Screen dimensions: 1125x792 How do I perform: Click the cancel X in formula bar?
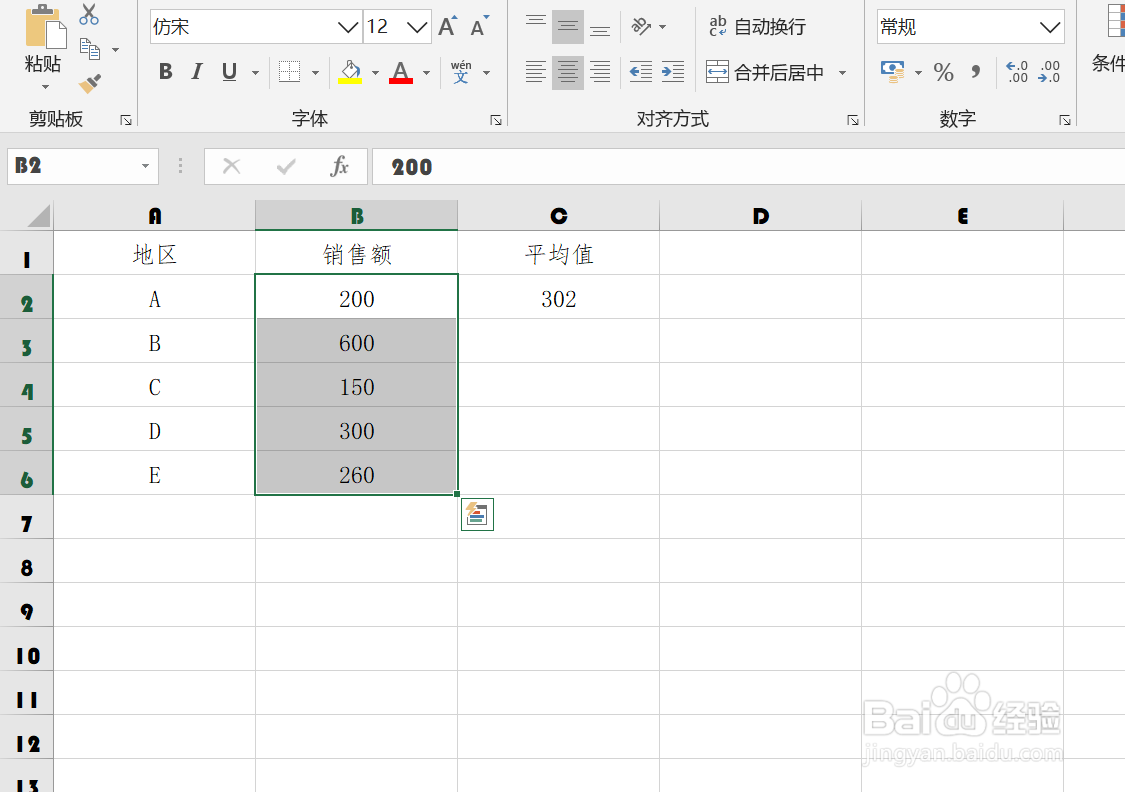(x=231, y=166)
